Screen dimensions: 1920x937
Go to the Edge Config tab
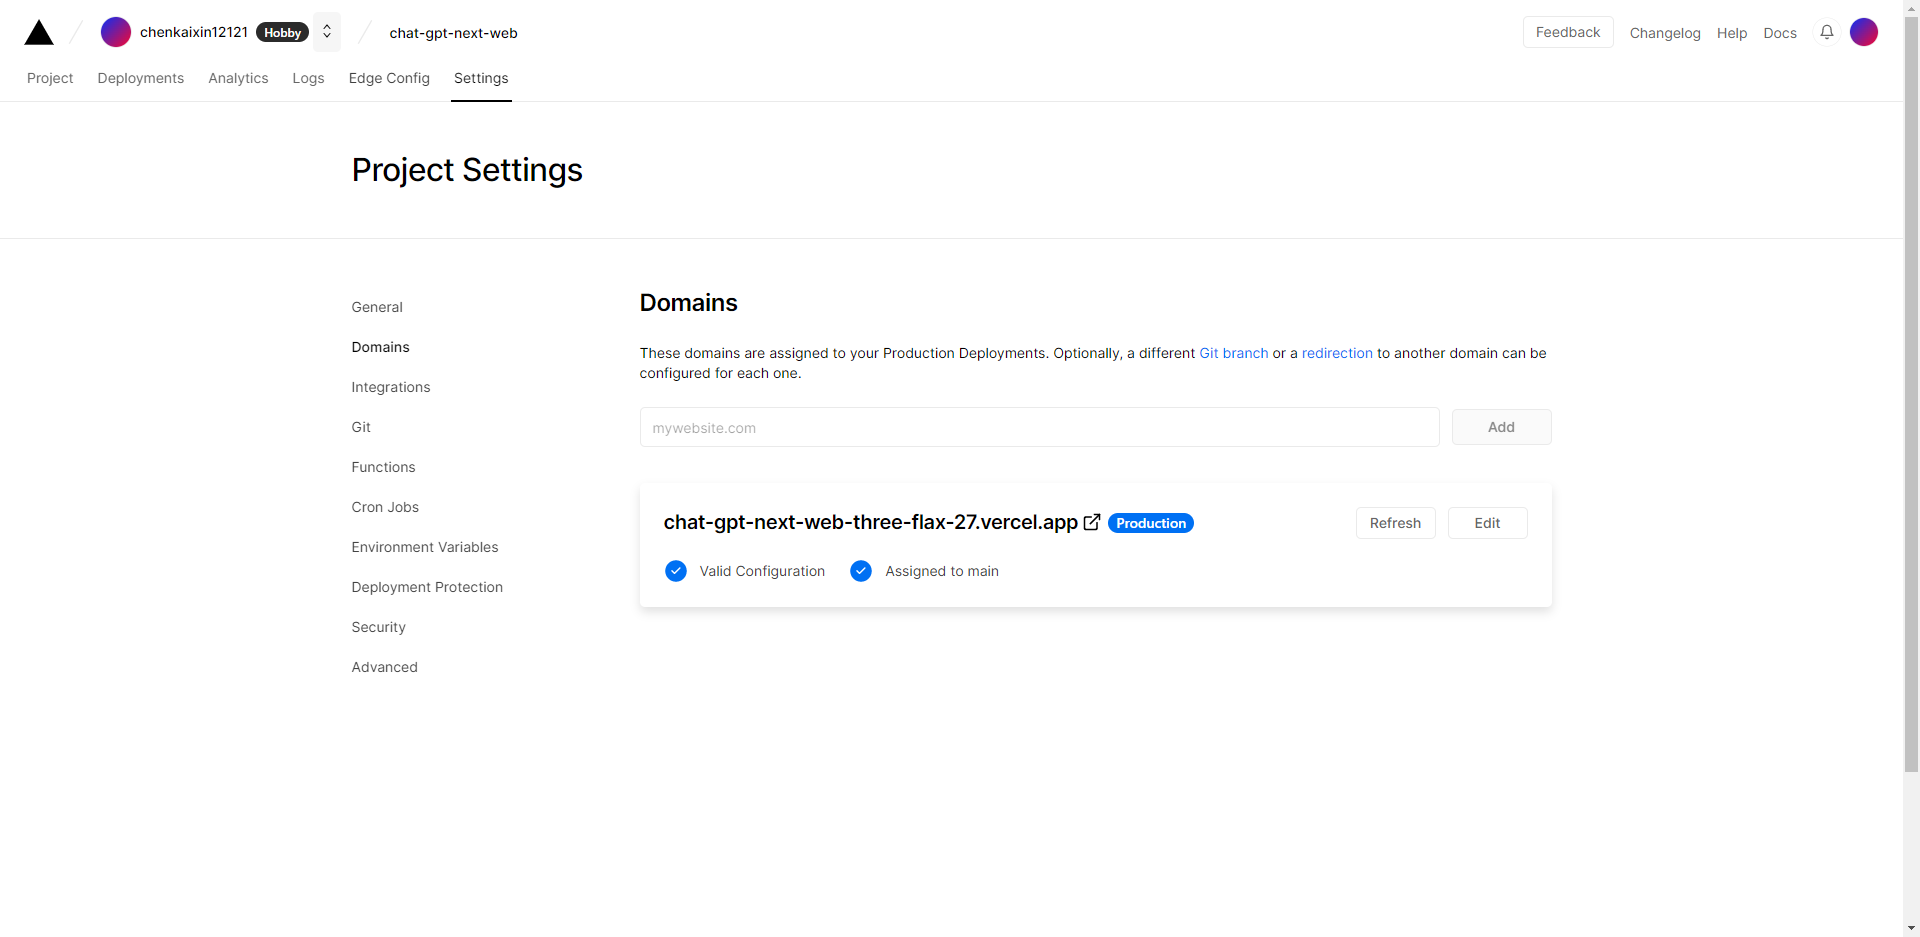click(389, 78)
